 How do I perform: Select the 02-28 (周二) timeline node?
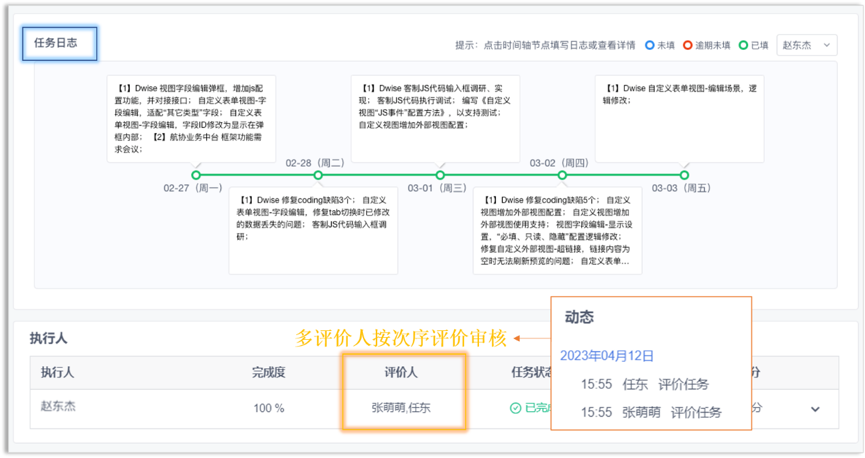318,175
